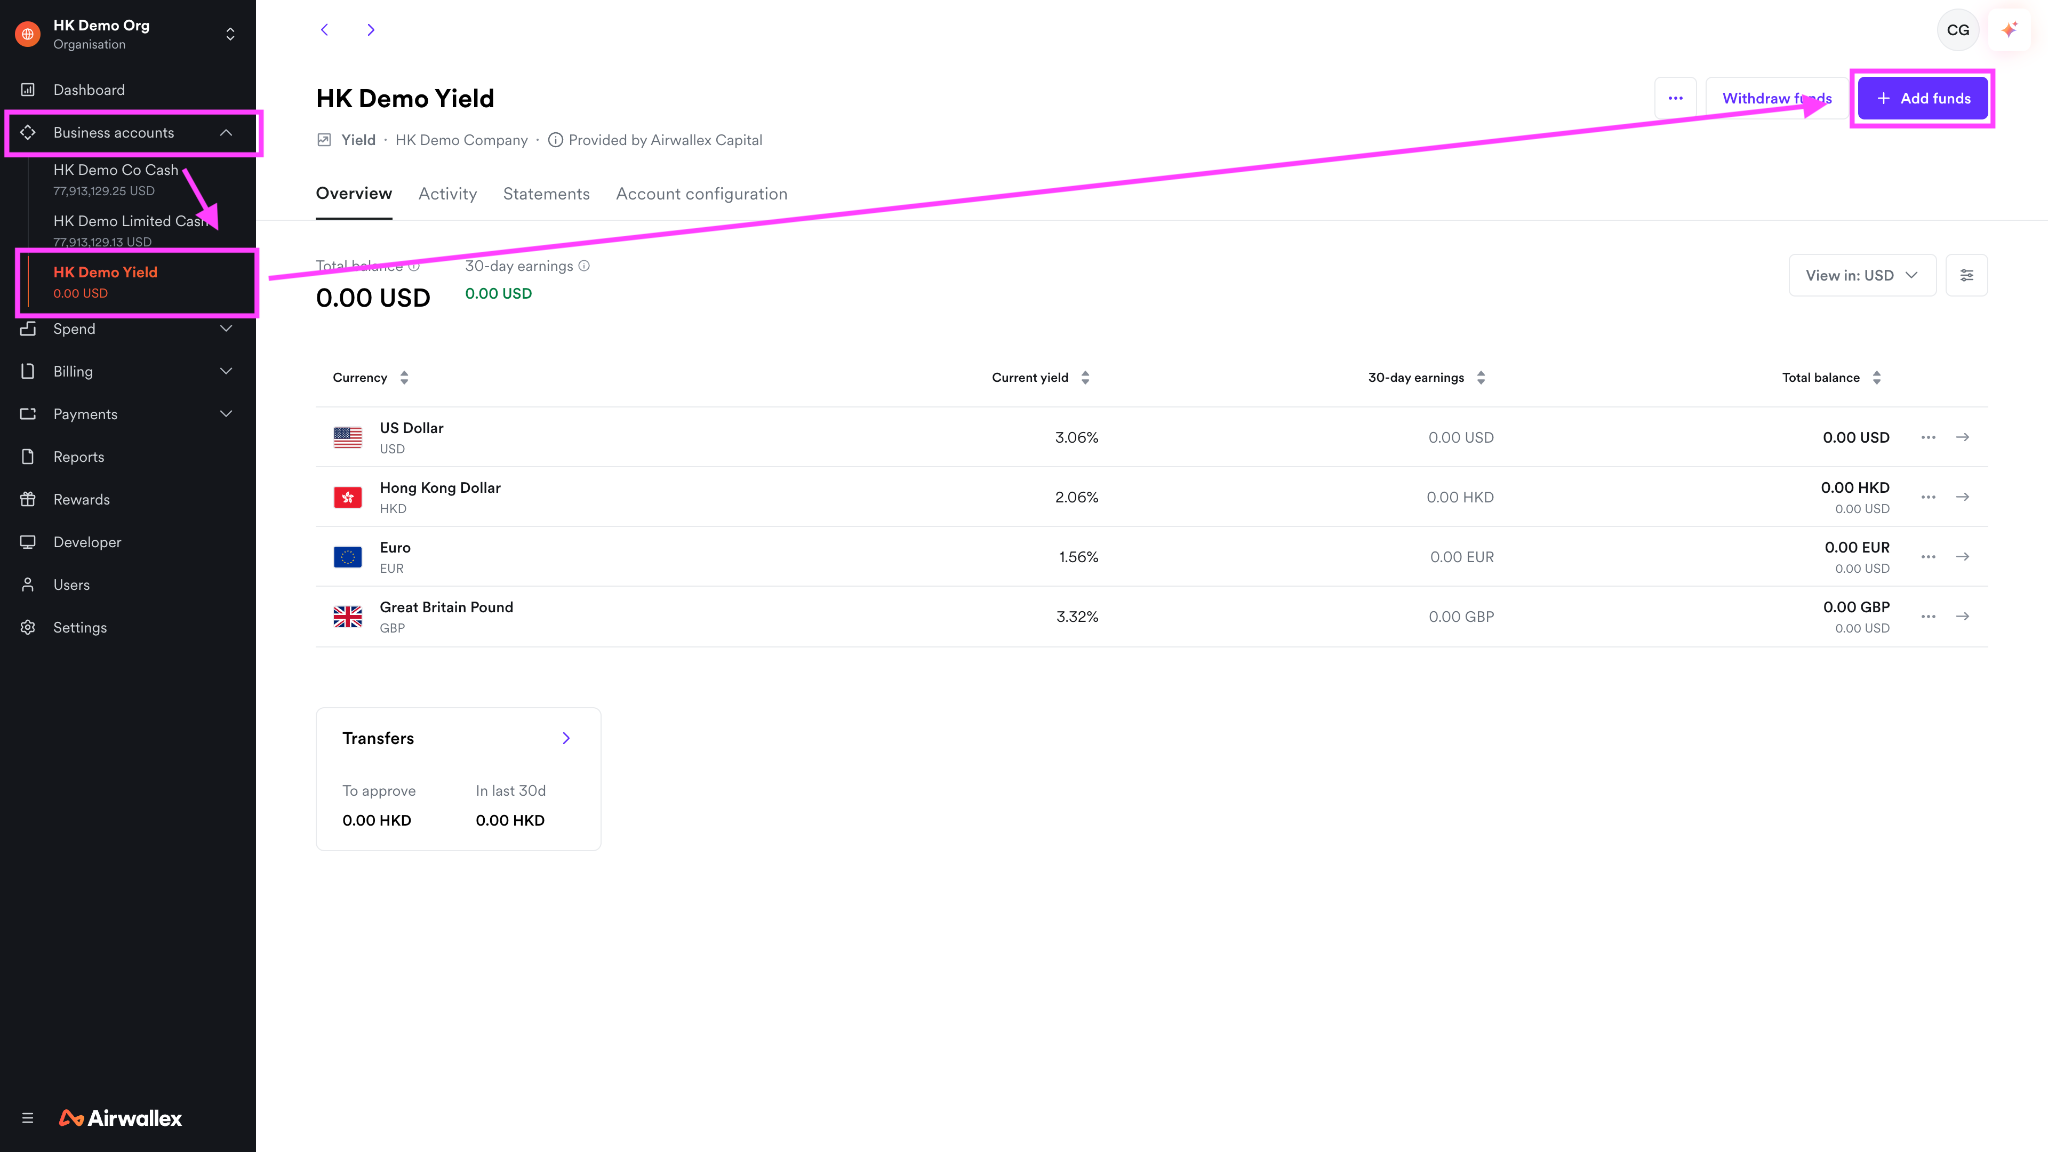The width and height of the screenshot is (2048, 1152).
Task: Expand the Payments sidebar section
Action: click(x=128, y=414)
